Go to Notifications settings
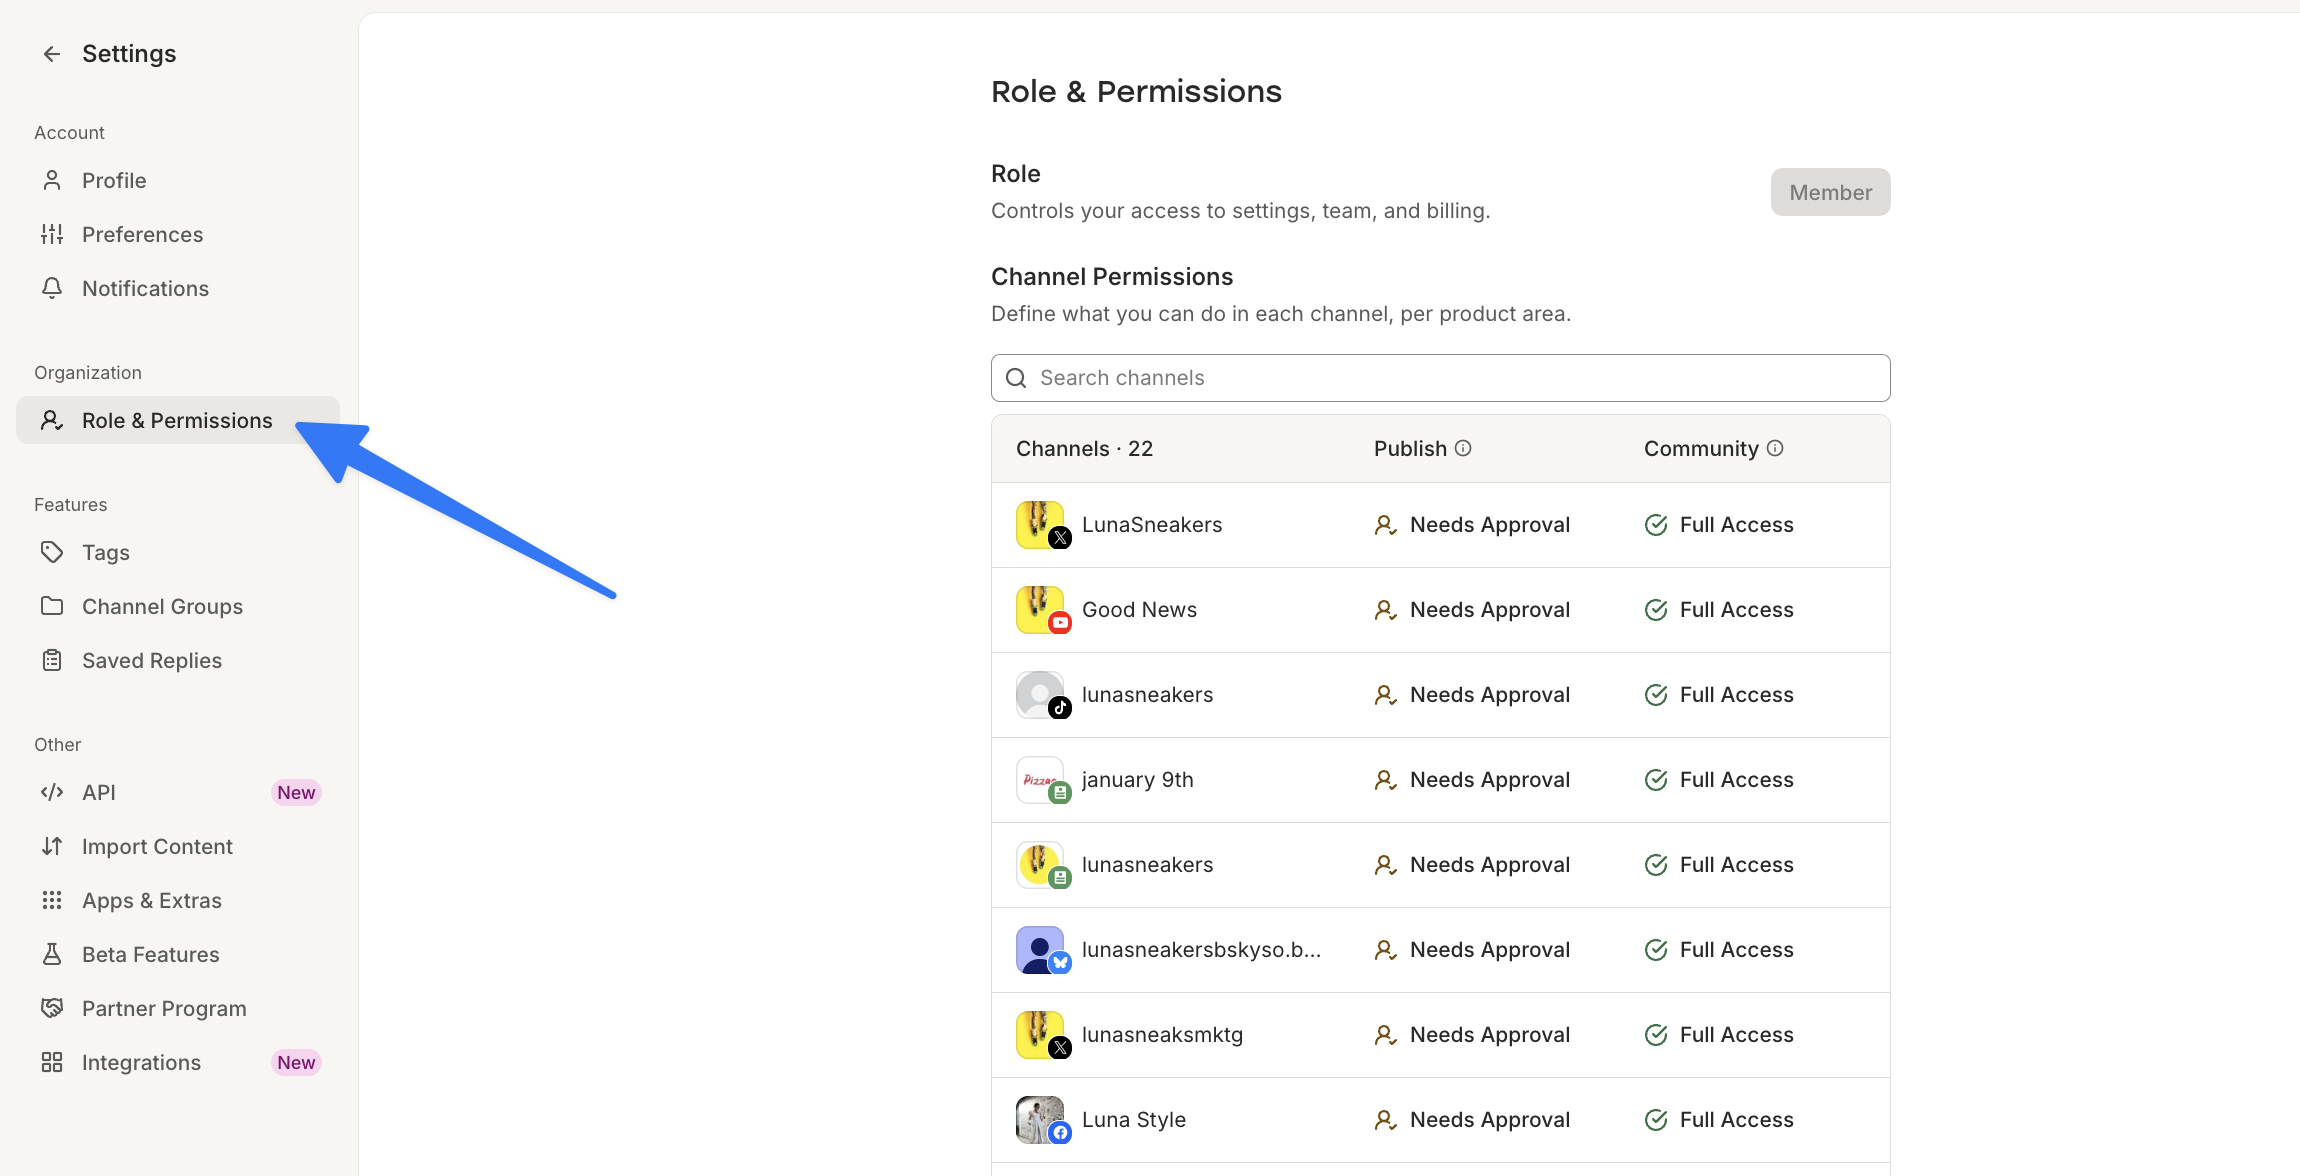 (x=178, y=289)
